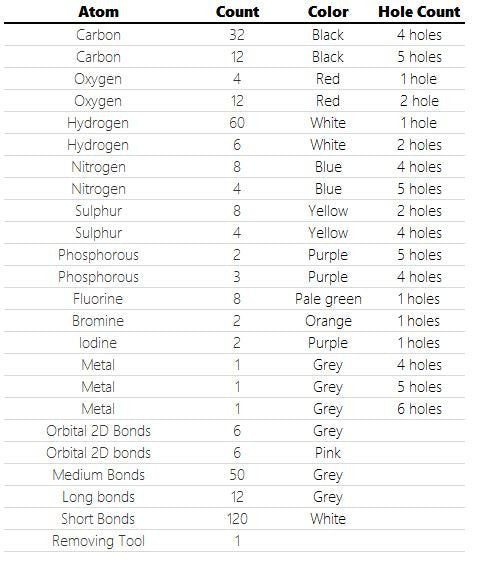This screenshot has width=480, height=567.
Task: Click the Metal row with 6 holes
Action: [x=234, y=409]
